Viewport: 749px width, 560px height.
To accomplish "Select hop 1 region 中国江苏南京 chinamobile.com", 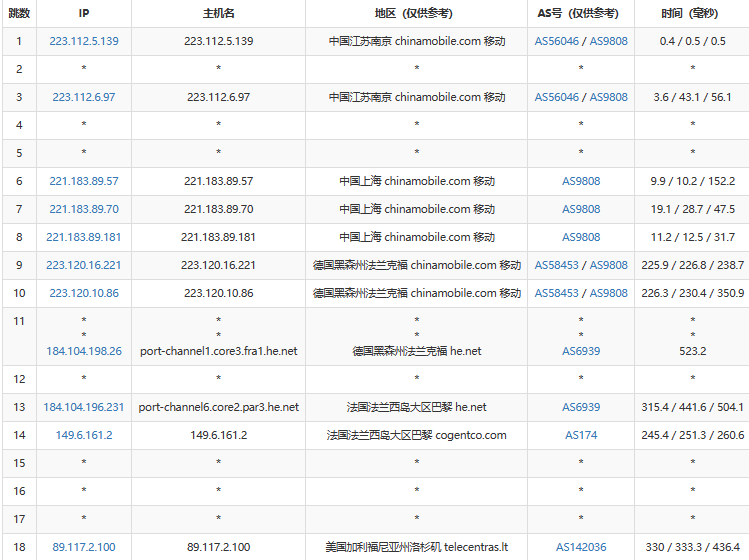I will (x=417, y=41).
